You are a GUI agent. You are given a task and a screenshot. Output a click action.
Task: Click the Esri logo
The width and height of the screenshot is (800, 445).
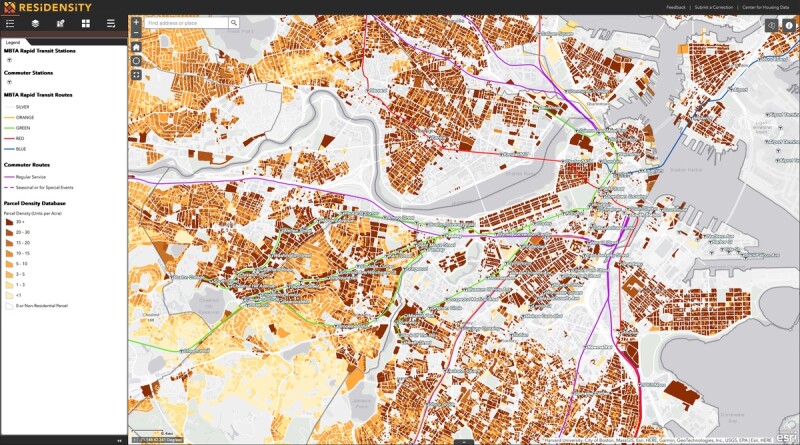(787, 438)
